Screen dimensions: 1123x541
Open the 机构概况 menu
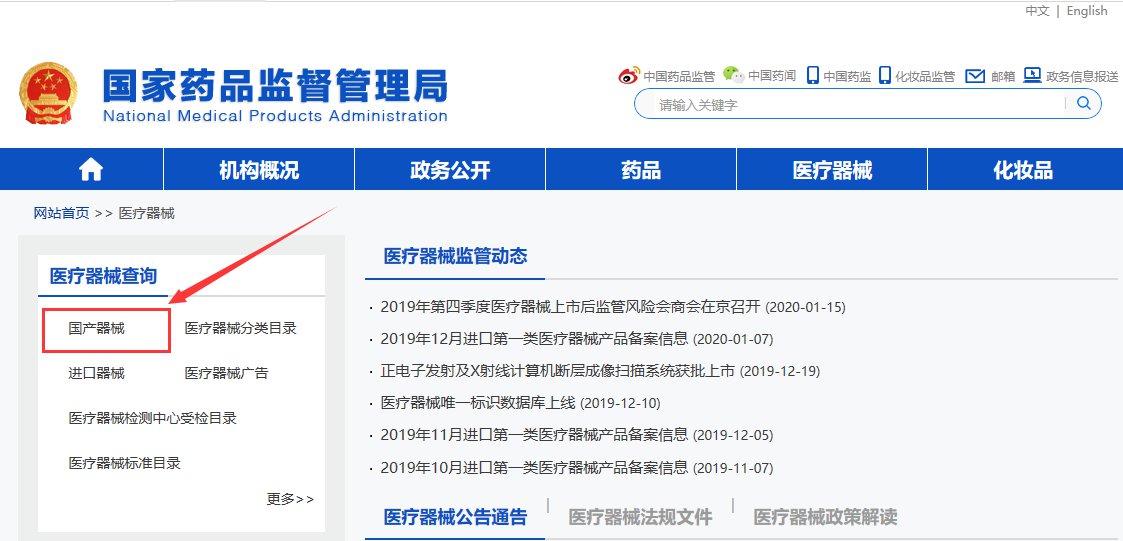[x=259, y=170]
